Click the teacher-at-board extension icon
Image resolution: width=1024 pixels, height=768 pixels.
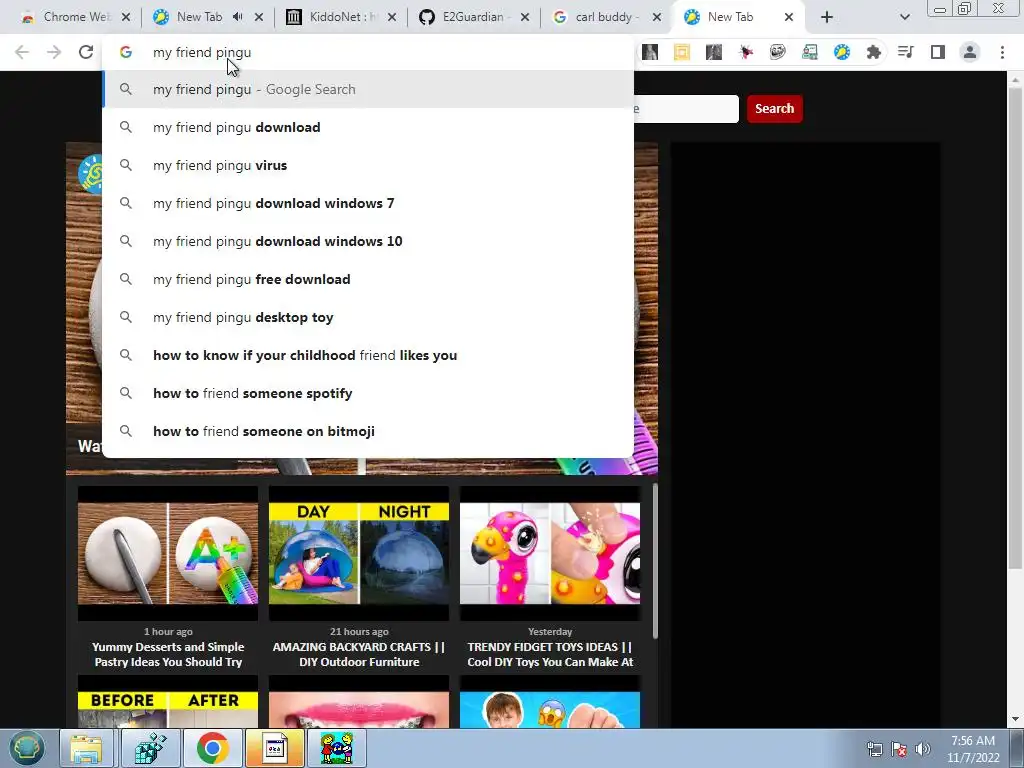pyautogui.click(x=809, y=52)
